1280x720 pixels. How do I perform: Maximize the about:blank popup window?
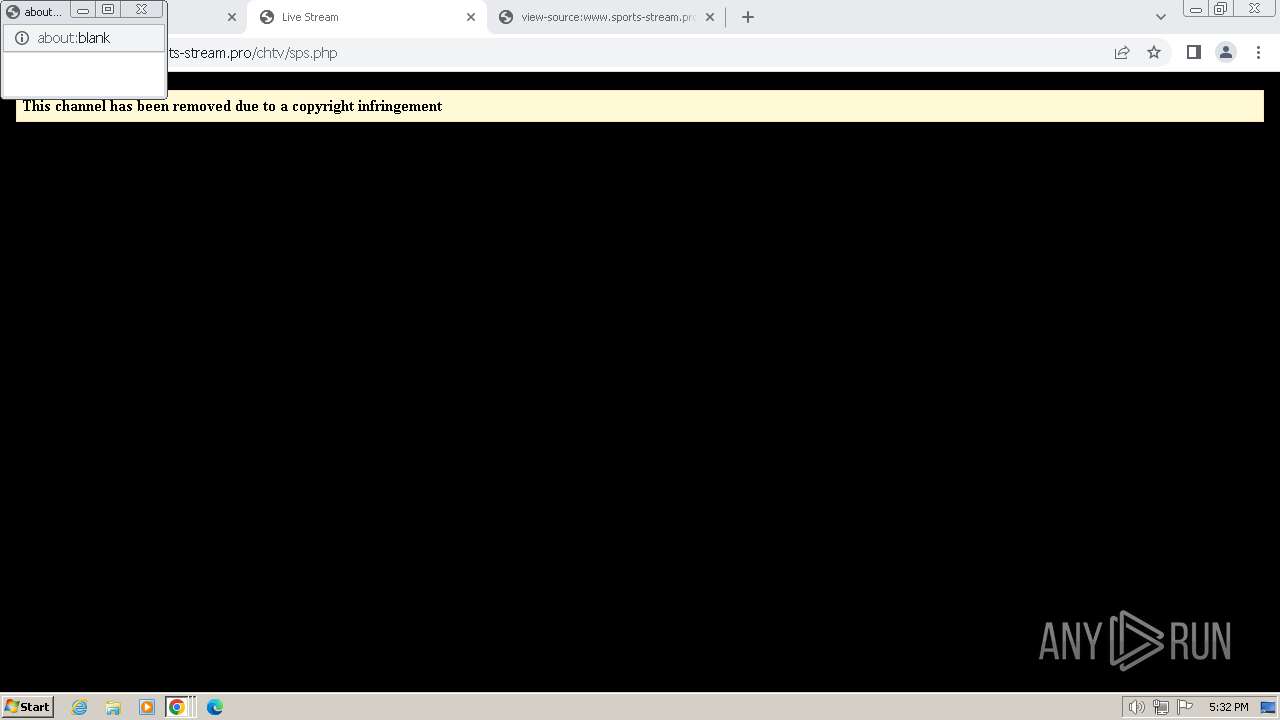(108, 10)
